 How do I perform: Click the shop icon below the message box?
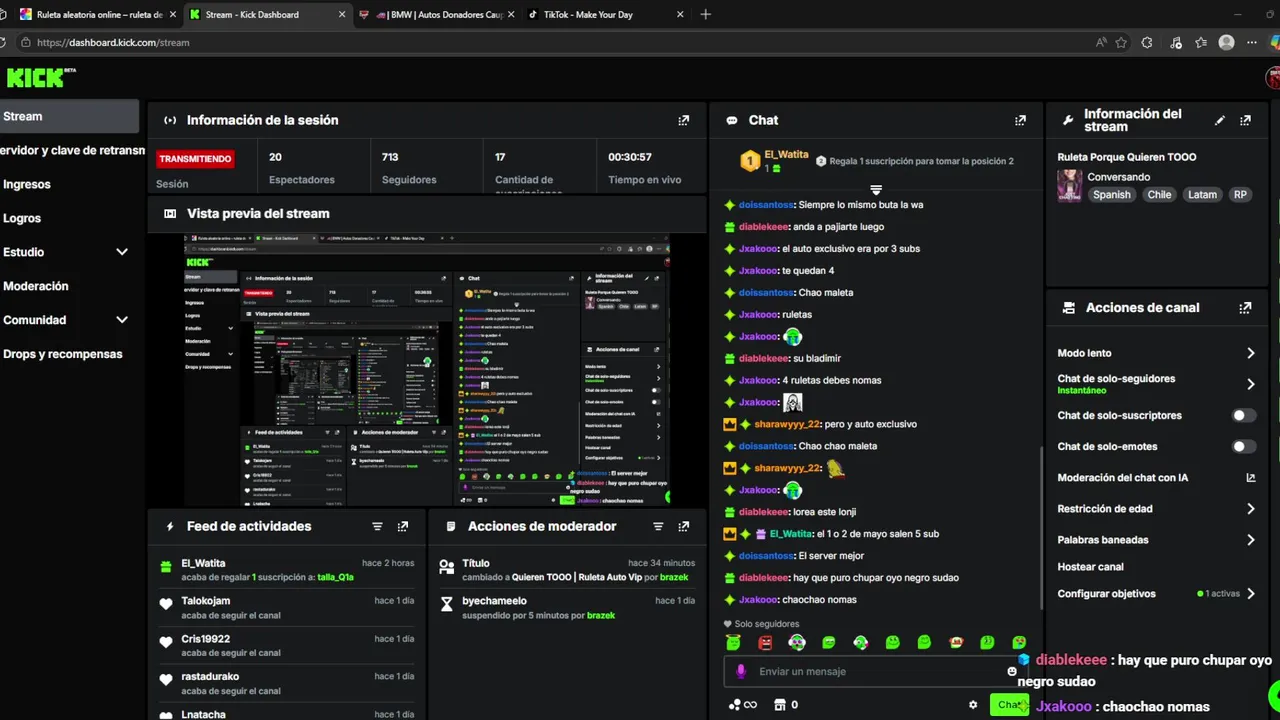click(x=781, y=705)
